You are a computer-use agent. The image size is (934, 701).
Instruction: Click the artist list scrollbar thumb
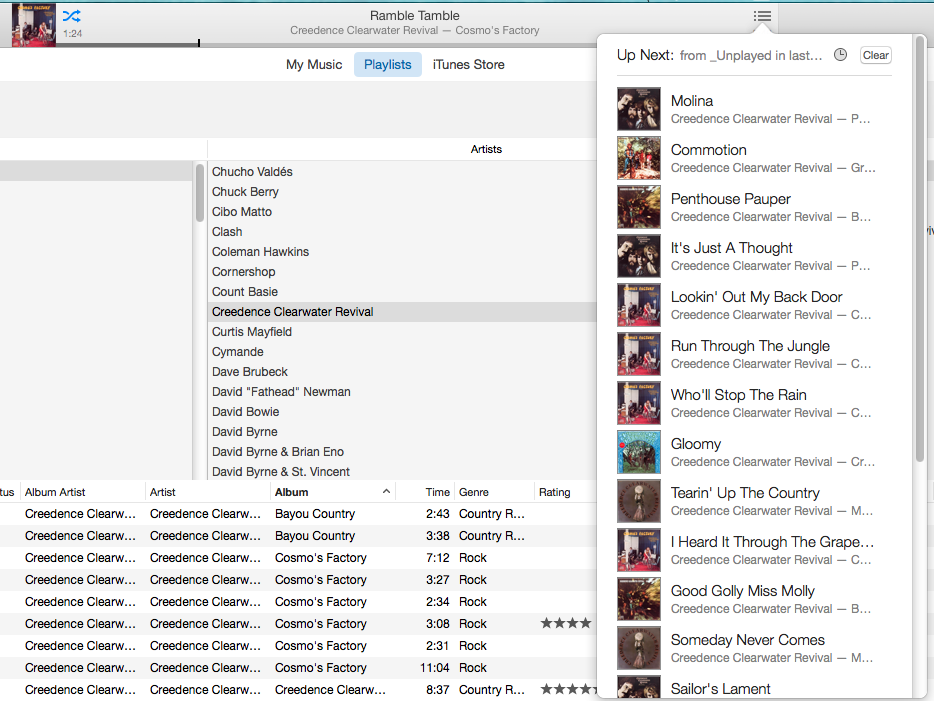[200, 192]
